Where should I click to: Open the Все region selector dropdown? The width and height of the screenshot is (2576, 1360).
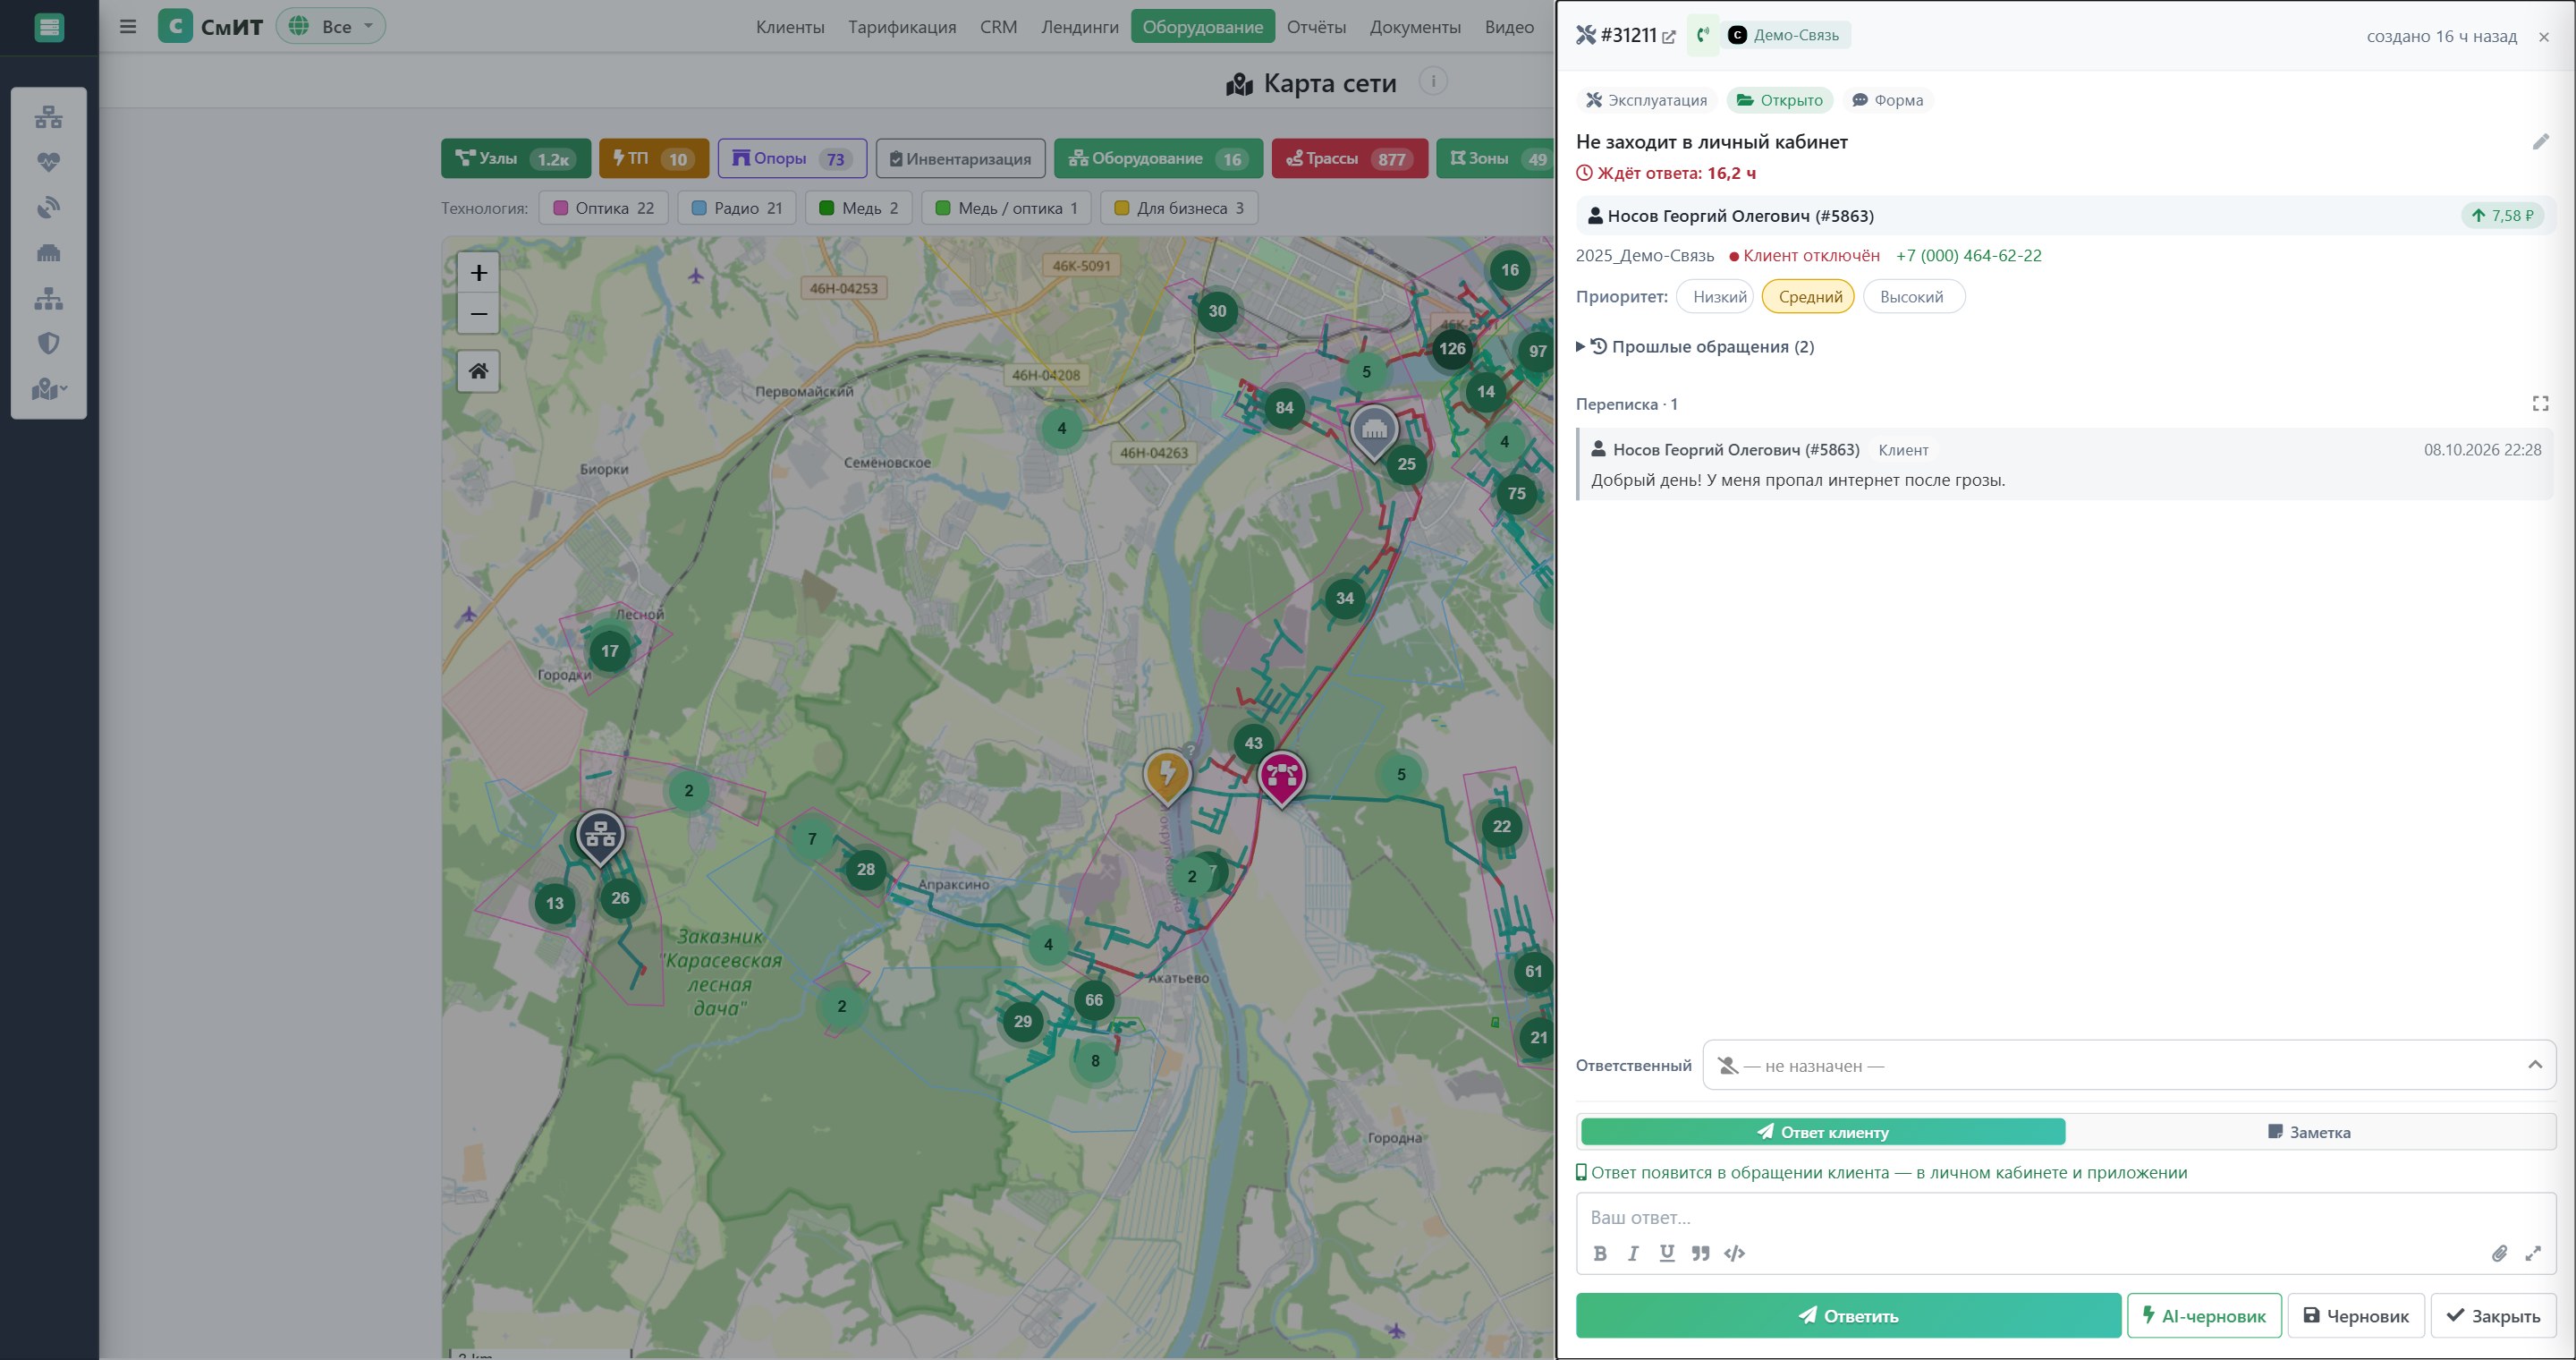point(331,26)
